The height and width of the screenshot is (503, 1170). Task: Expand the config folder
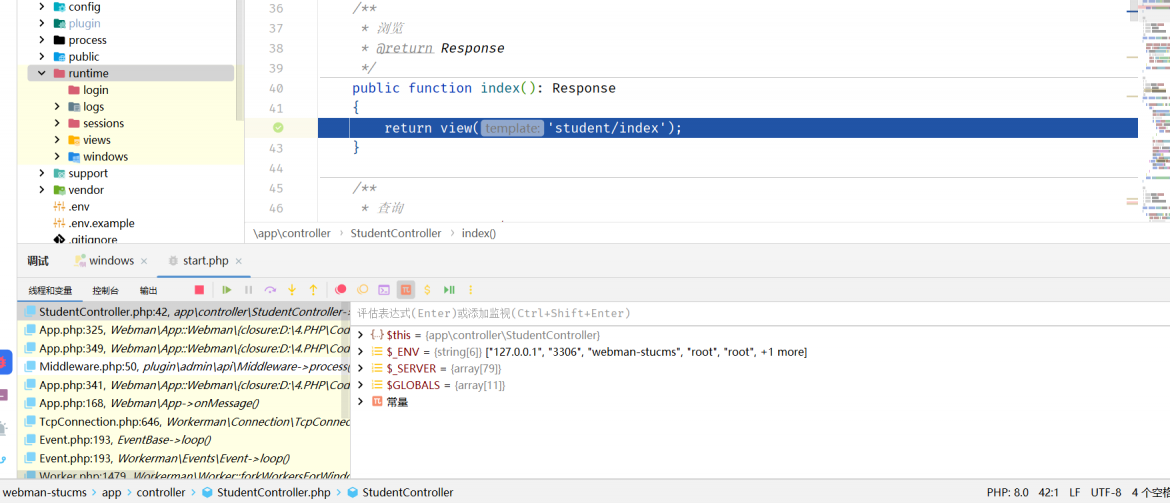43,7
